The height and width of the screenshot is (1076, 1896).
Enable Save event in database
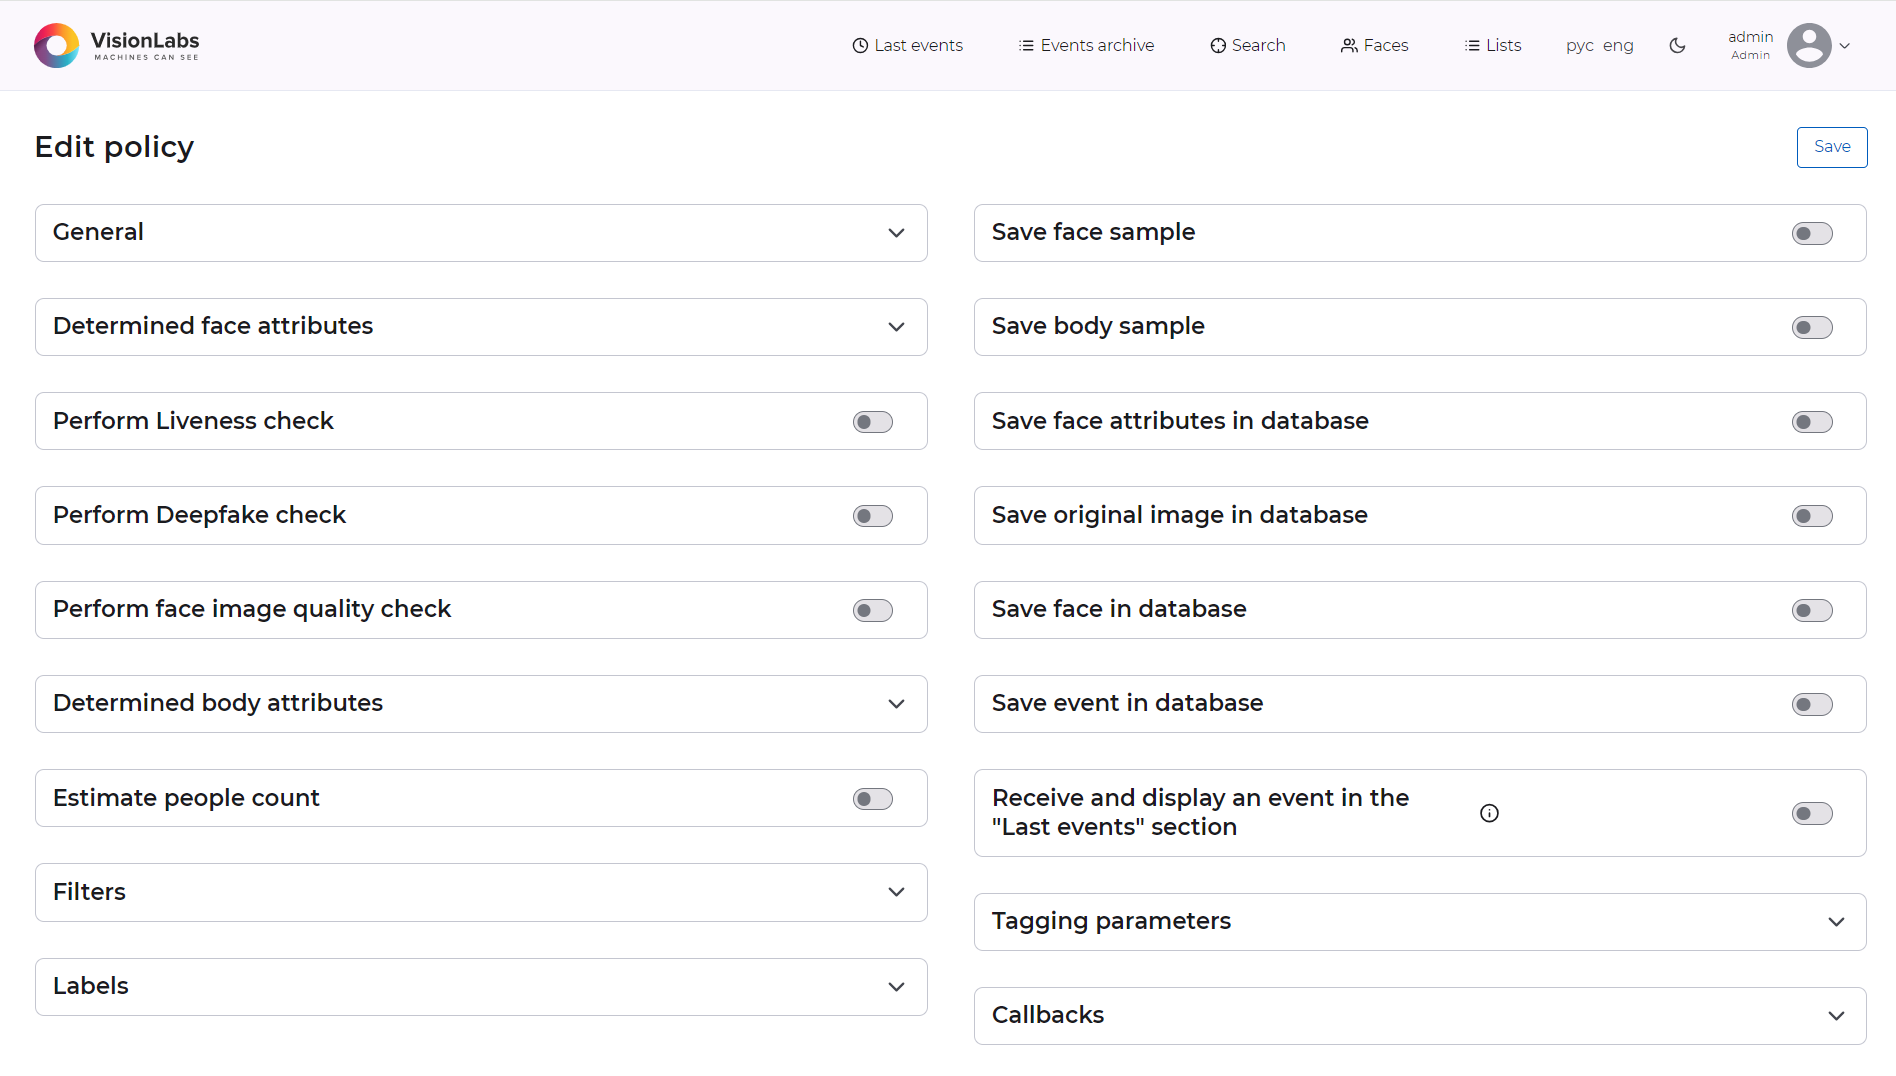point(1811,705)
